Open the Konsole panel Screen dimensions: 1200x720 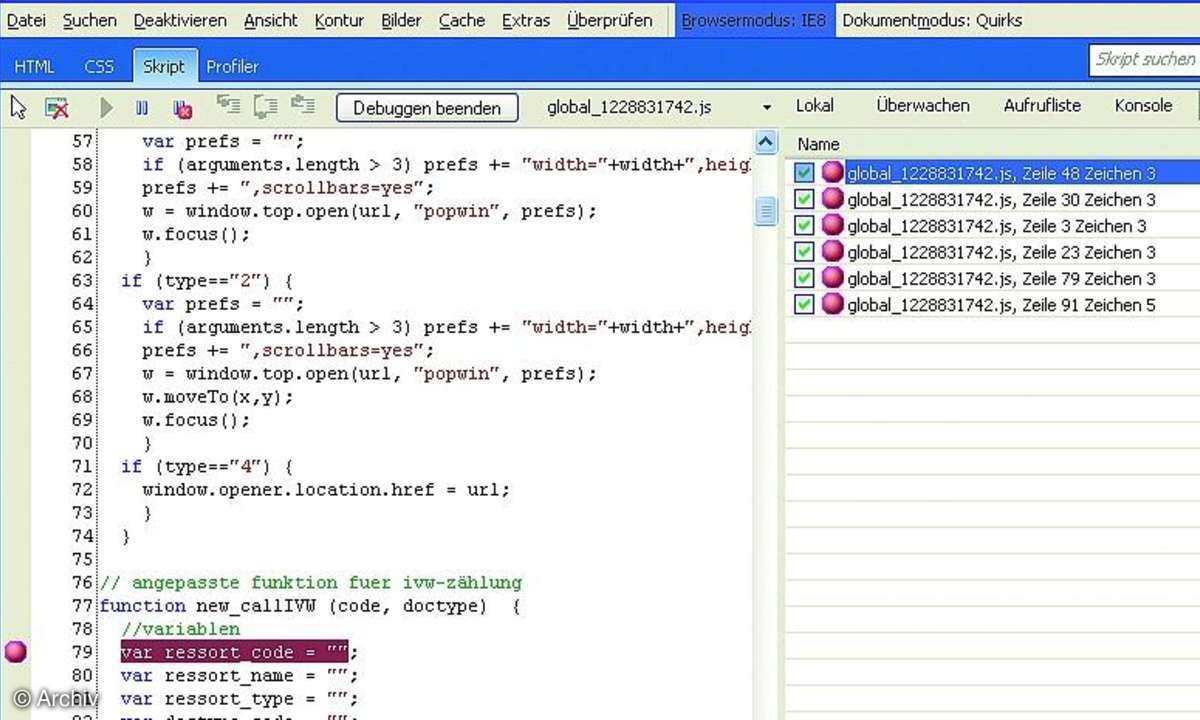pyautogui.click(x=1143, y=106)
